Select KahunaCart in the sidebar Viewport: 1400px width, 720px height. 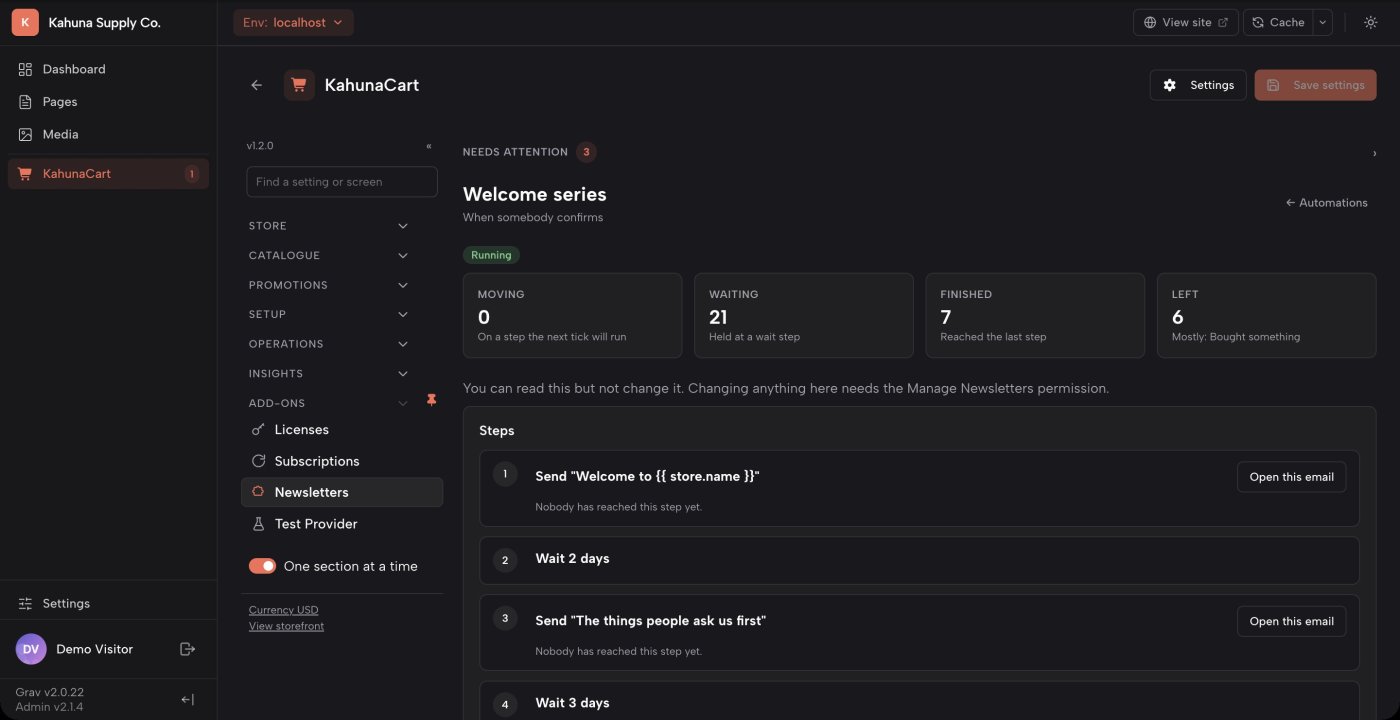108,174
